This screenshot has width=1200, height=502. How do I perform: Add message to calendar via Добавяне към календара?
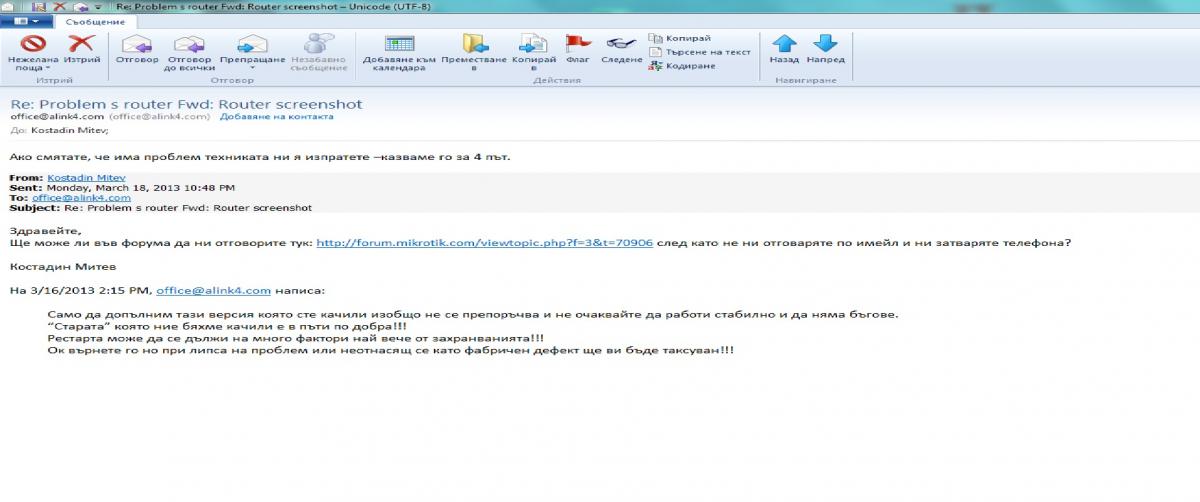pos(400,45)
